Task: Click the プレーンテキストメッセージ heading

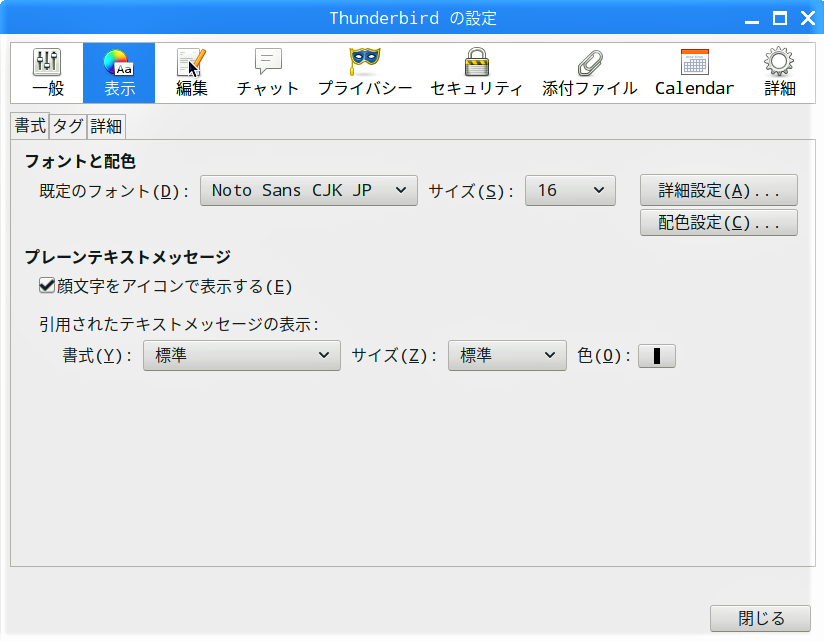Action: (128, 257)
